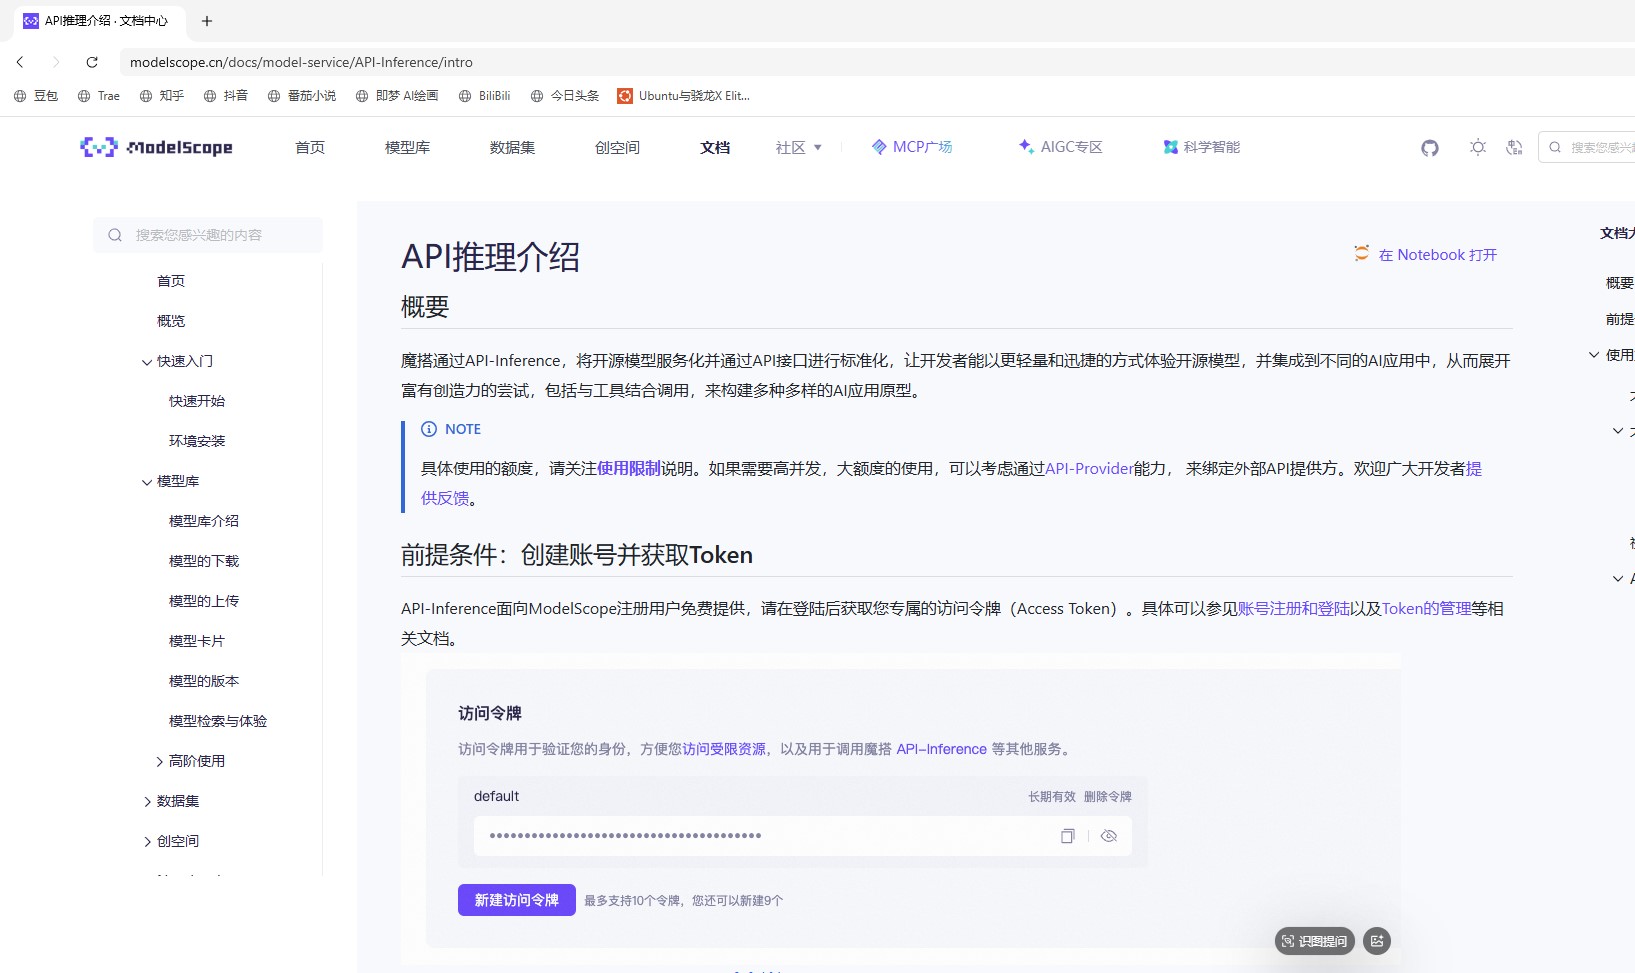Jump to 概要 in page outline
The image size is (1635, 973).
(x=1620, y=283)
